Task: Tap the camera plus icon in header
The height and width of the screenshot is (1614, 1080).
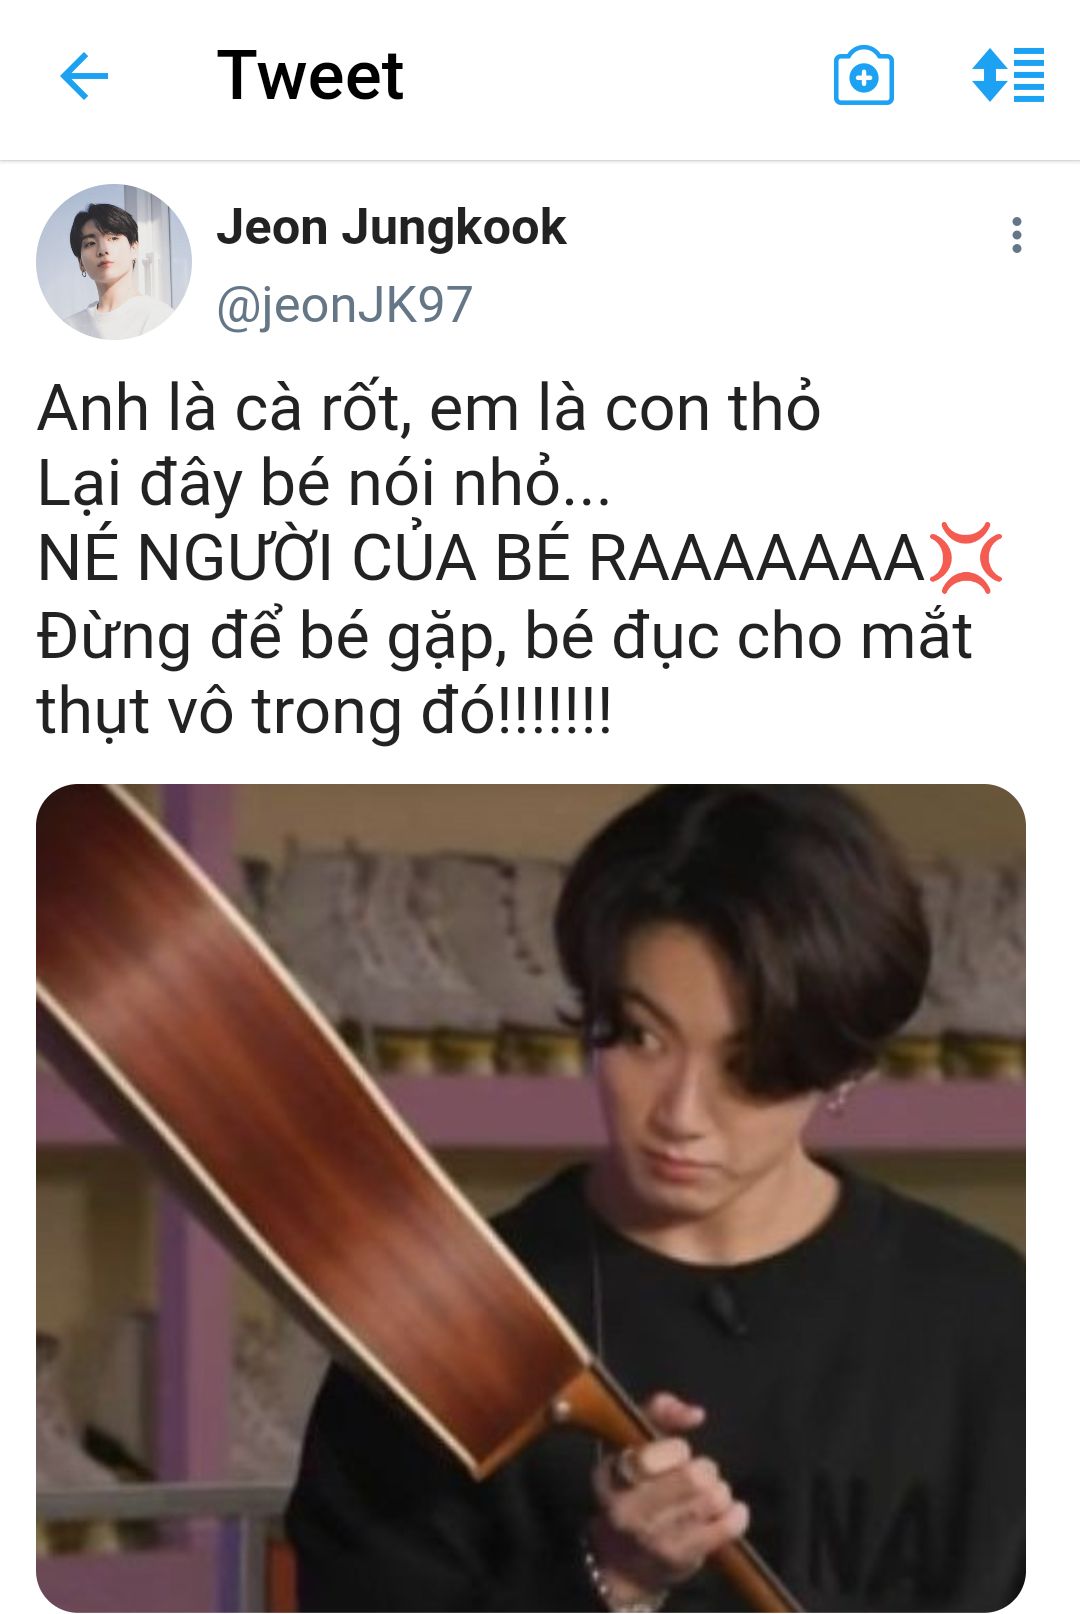Action: point(863,76)
